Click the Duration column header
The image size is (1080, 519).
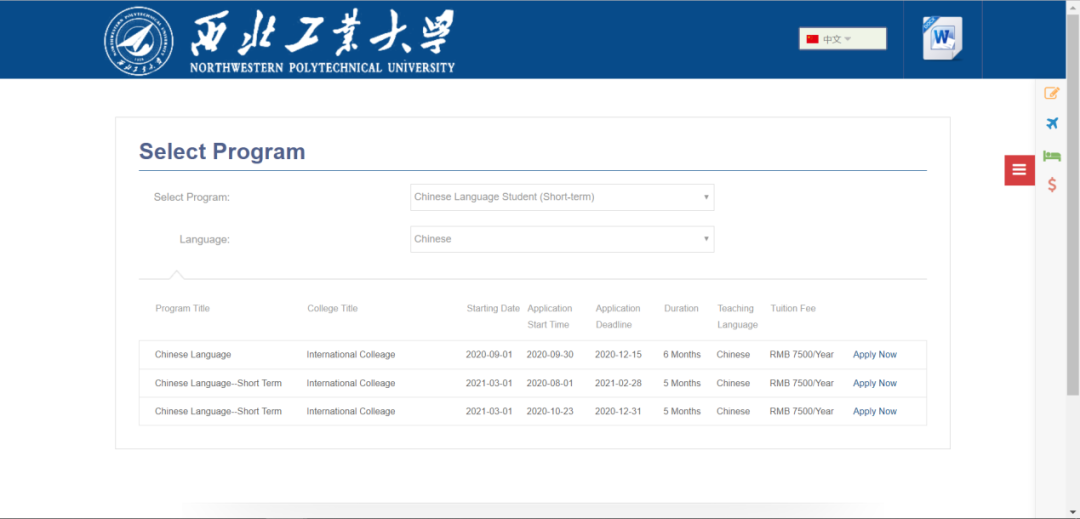(x=681, y=308)
